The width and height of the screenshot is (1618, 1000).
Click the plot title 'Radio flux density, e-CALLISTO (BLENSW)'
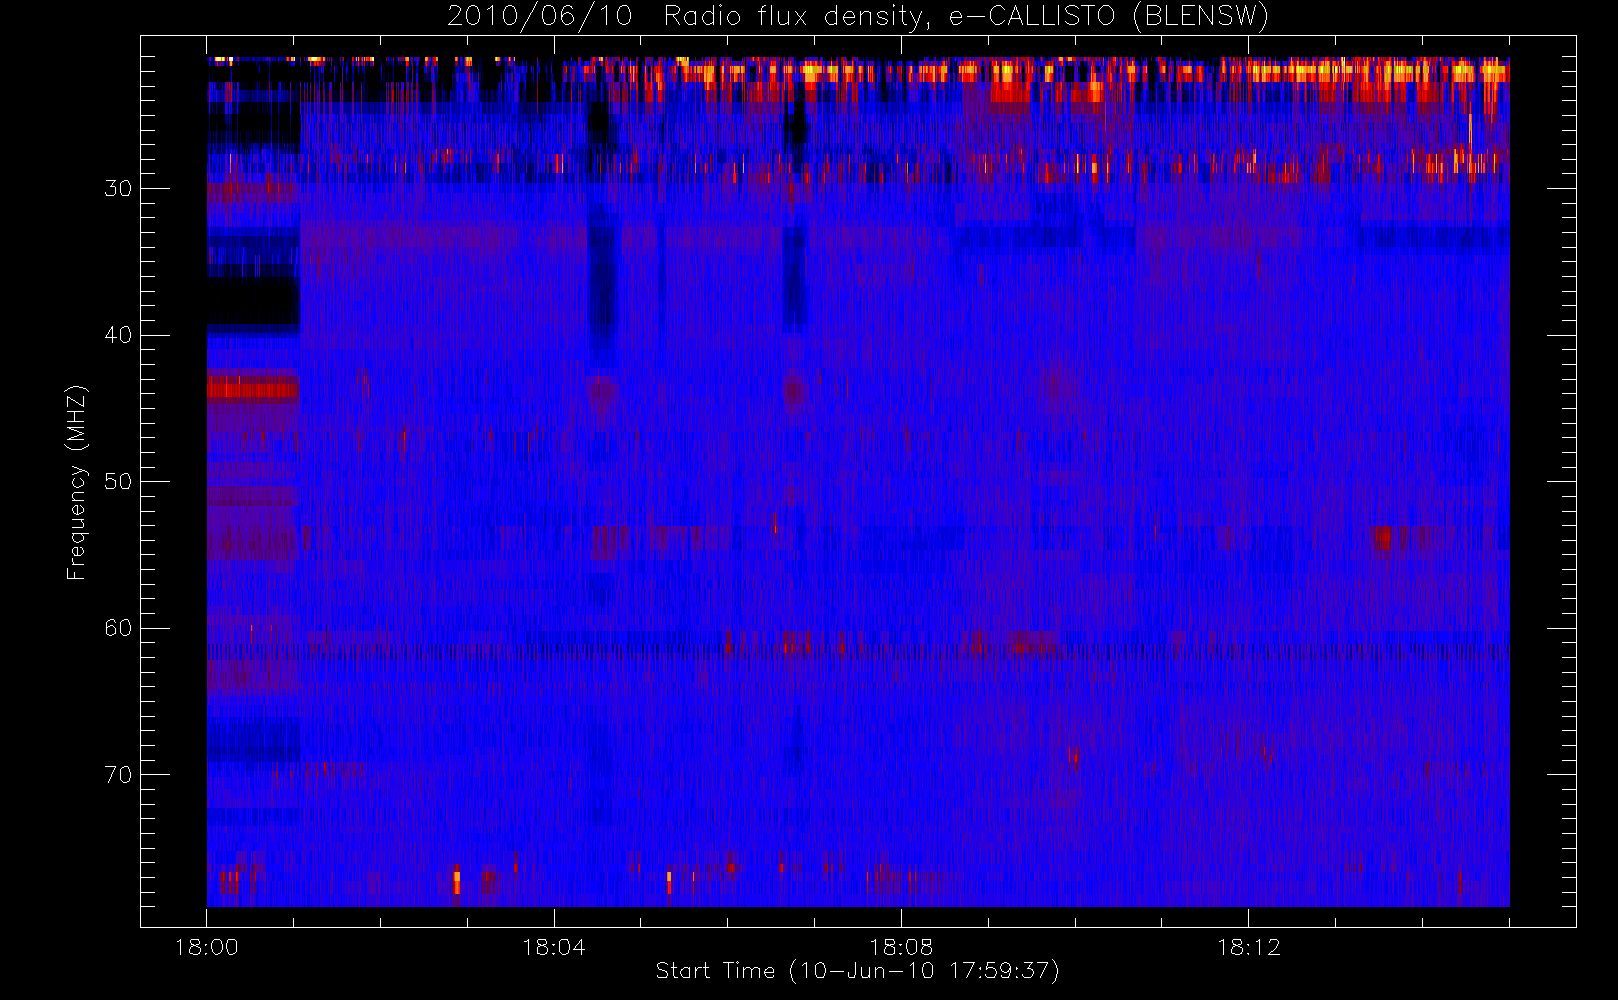[x=966, y=17]
